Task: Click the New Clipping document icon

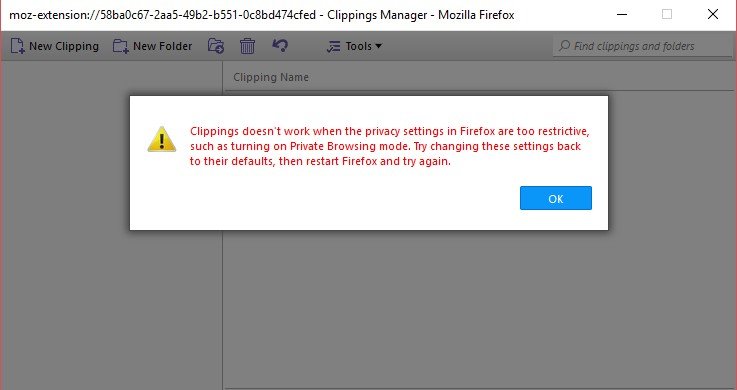Action: pyautogui.click(x=17, y=46)
